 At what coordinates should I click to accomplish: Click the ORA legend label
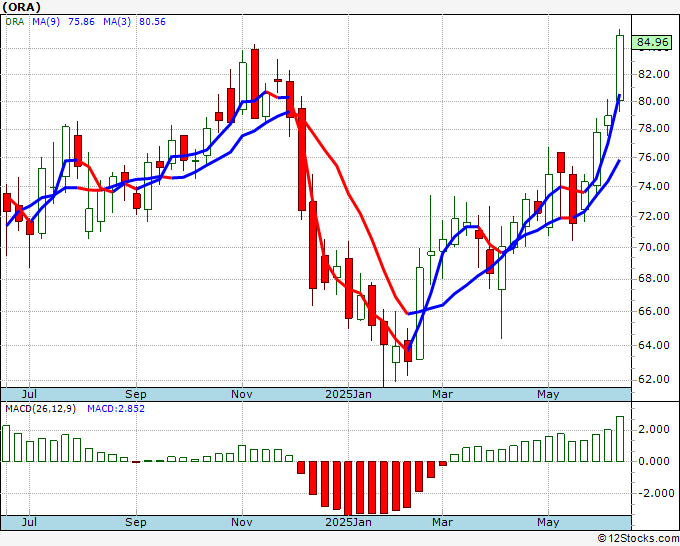click(15, 22)
